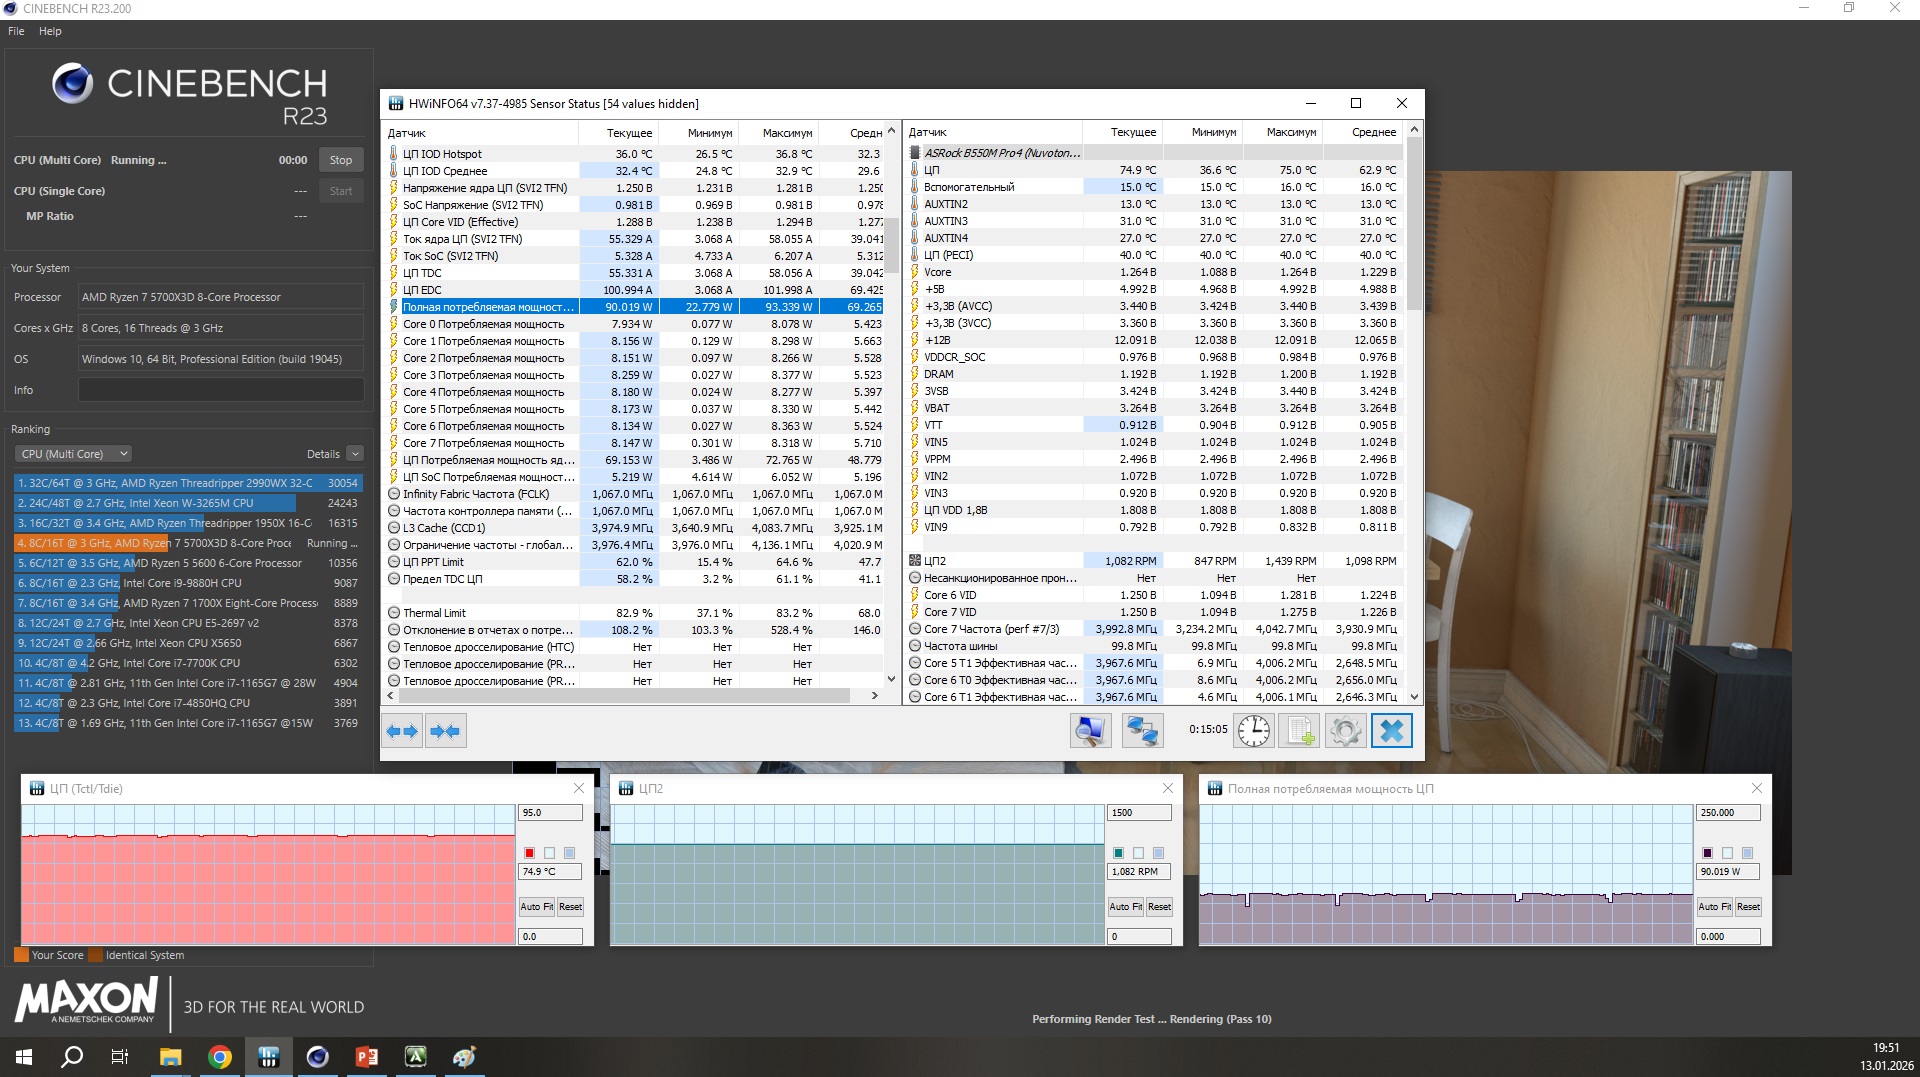Toggle the light-blue checkbox in ЦП2 fan graph
1920x1077 pixels.
pos(1158,853)
